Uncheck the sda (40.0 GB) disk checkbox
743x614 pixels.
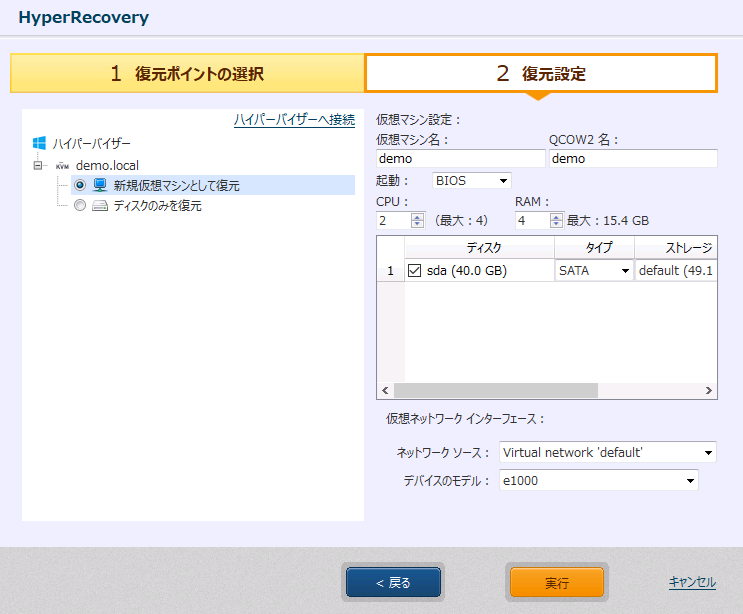(415, 270)
